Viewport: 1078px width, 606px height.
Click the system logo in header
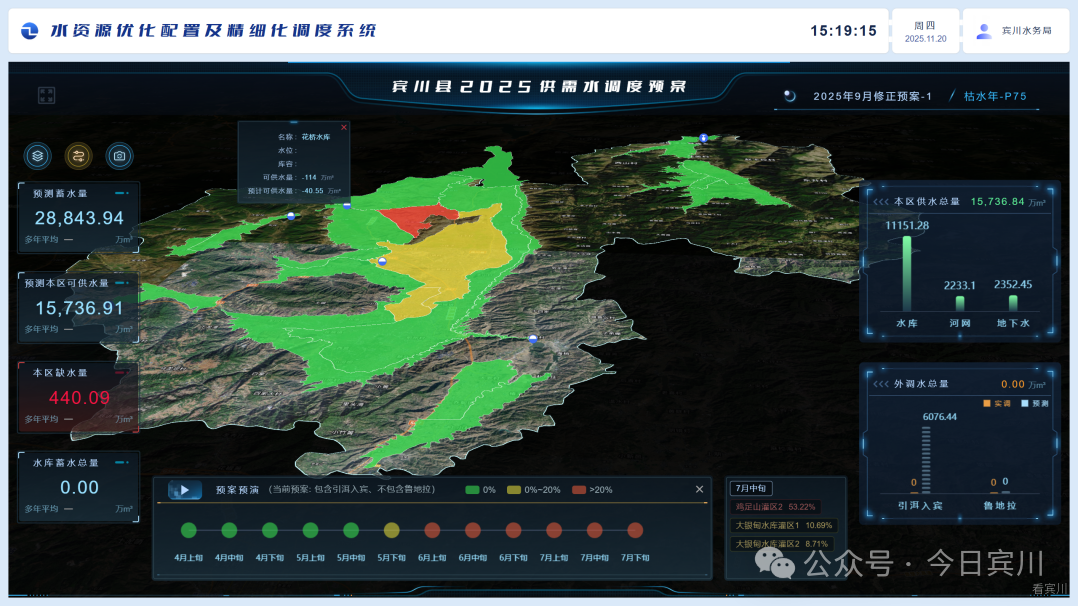tap(30, 31)
